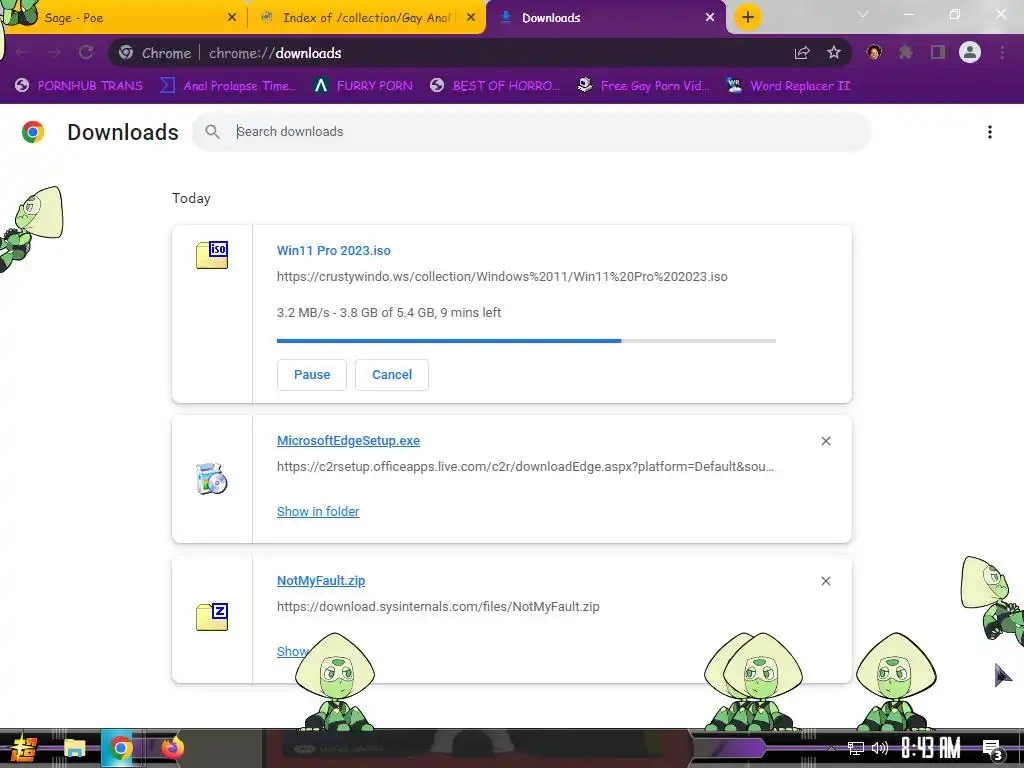Viewport: 1024px width, 768px height.
Task: Bookmark this page with the star icon
Action: pyautogui.click(x=834, y=53)
